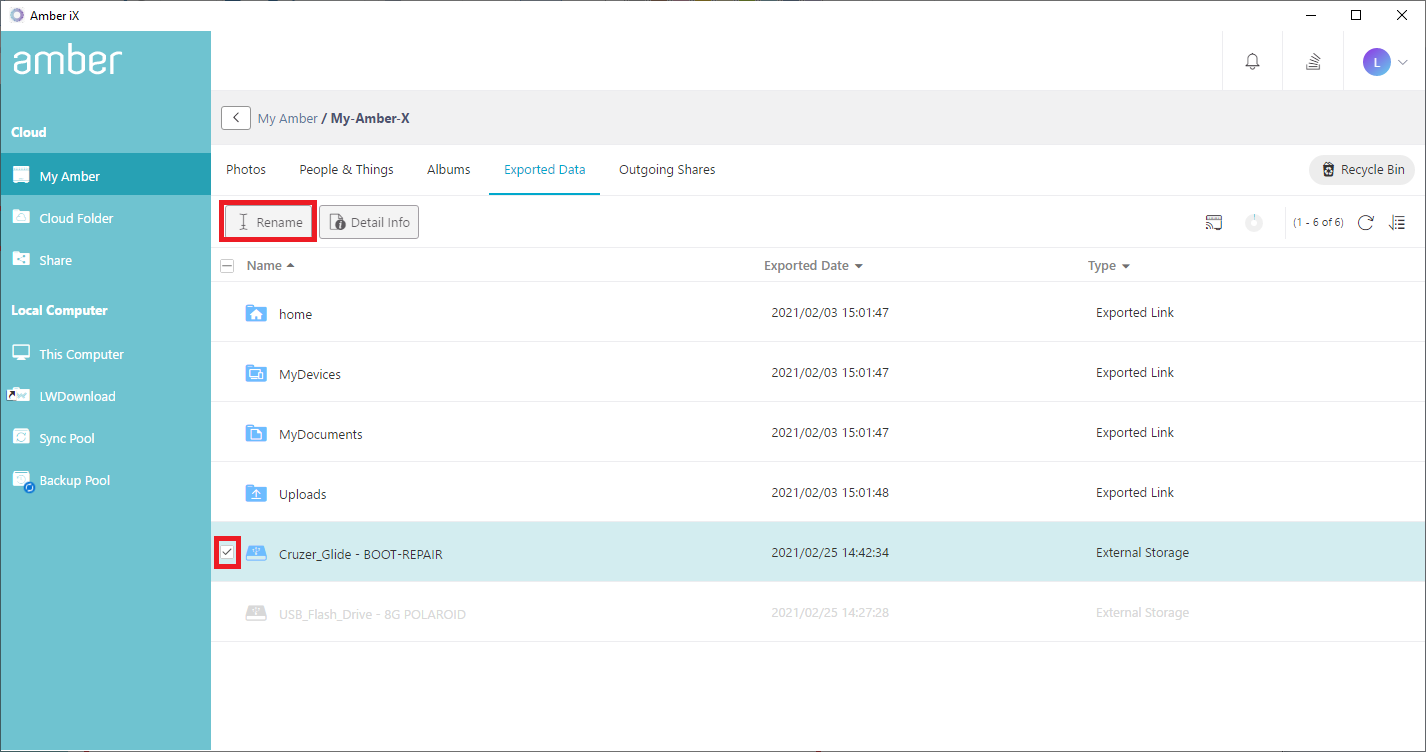The height and width of the screenshot is (752, 1426).
Task: Open the Recycle Bin
Action: click(x=1363, y=170)
